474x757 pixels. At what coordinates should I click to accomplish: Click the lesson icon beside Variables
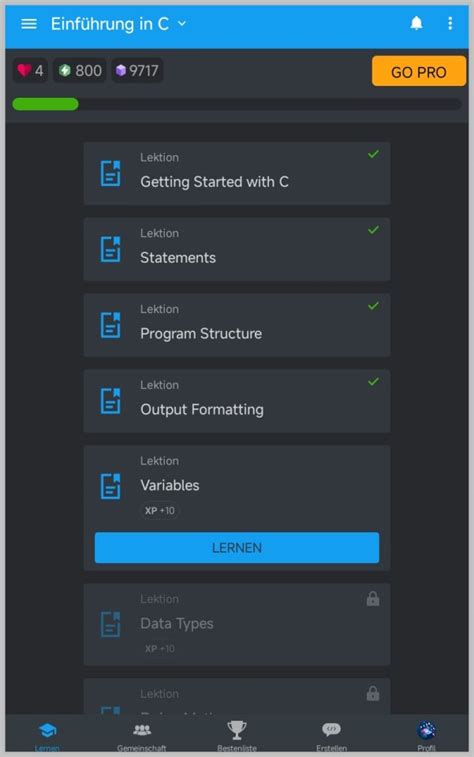pyautogui.click(x=111, y=486)
